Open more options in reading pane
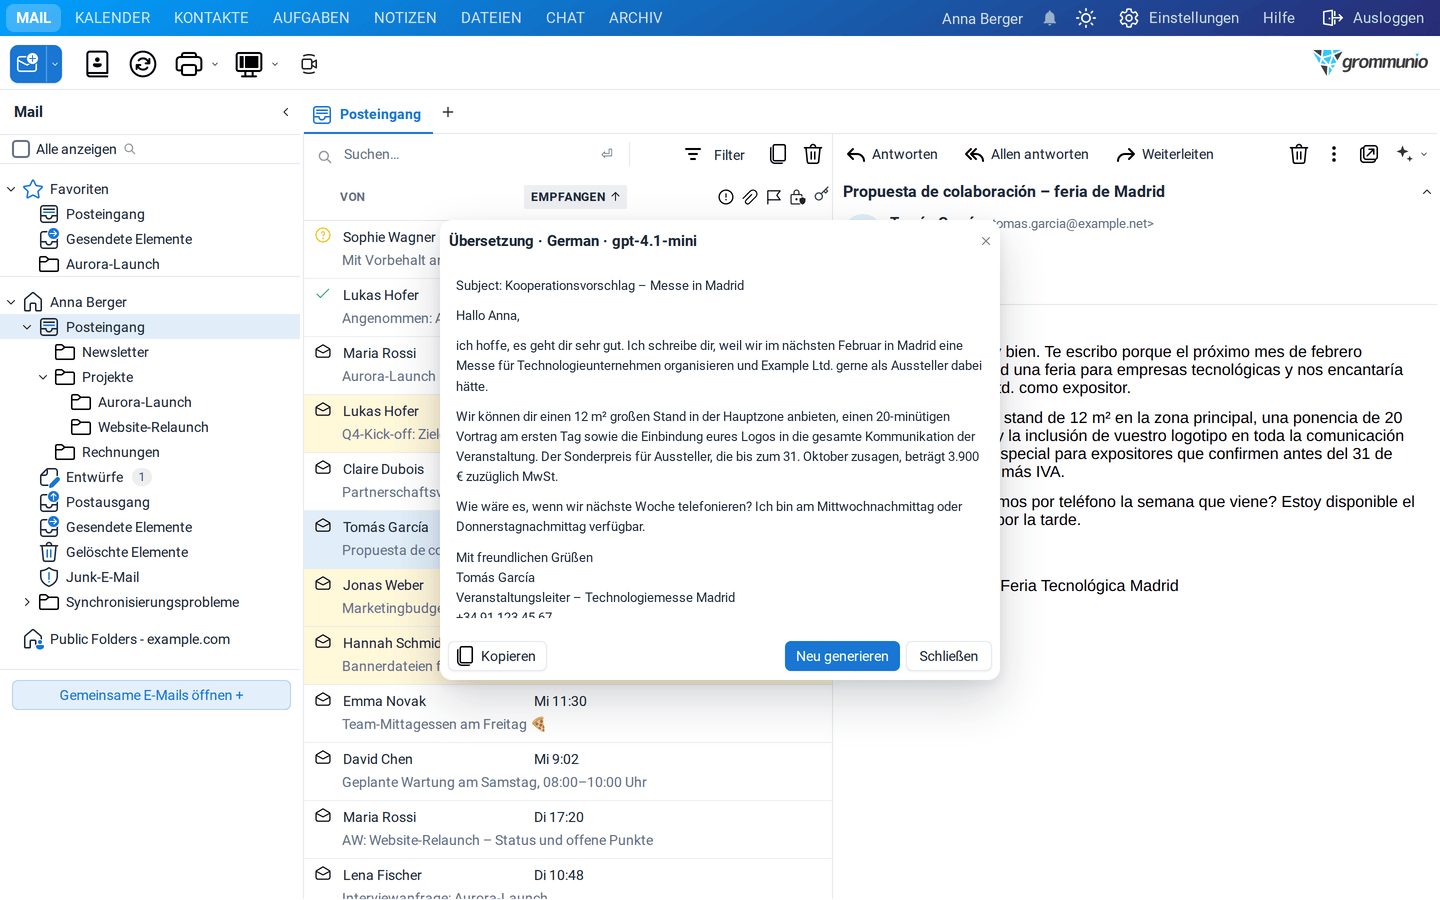The image size is (1440, 900). [1334, 154]
